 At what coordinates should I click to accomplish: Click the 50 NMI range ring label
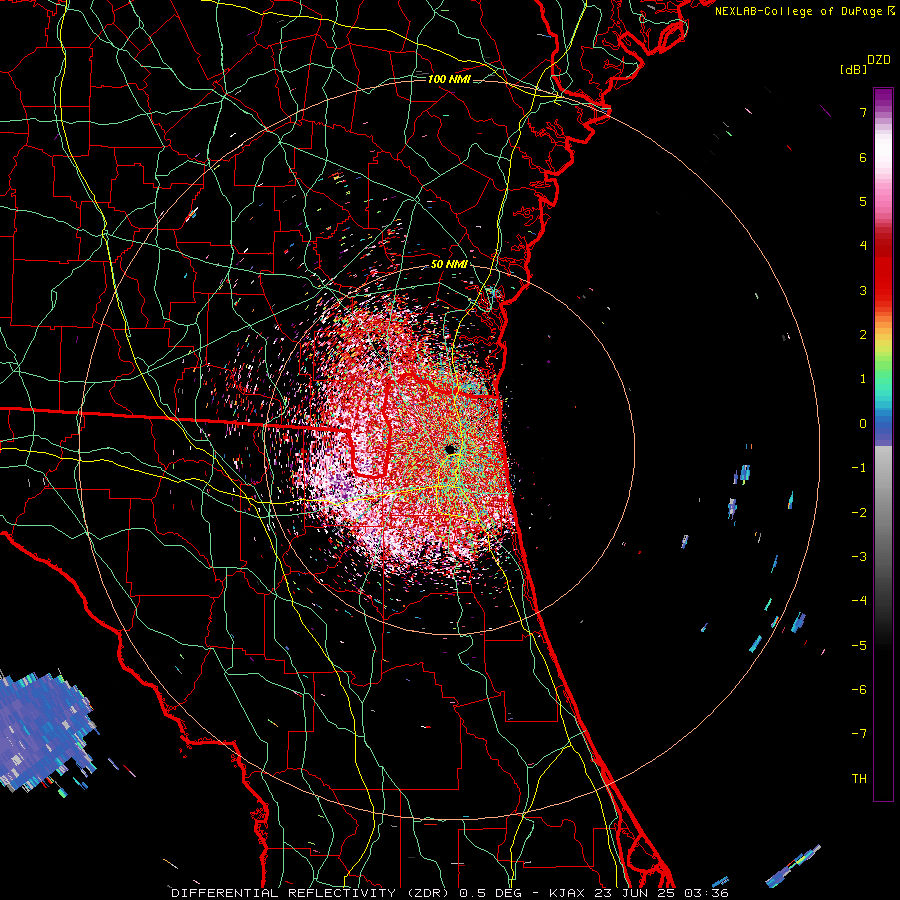coord(449,264)
